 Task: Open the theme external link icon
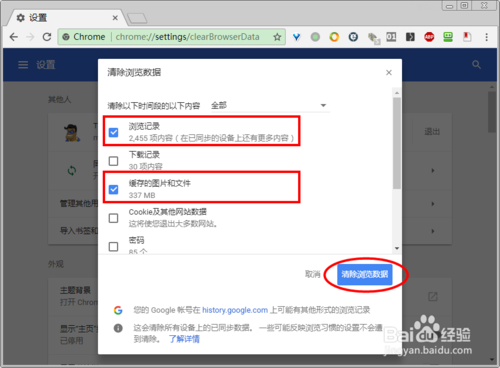click(433, 296)
